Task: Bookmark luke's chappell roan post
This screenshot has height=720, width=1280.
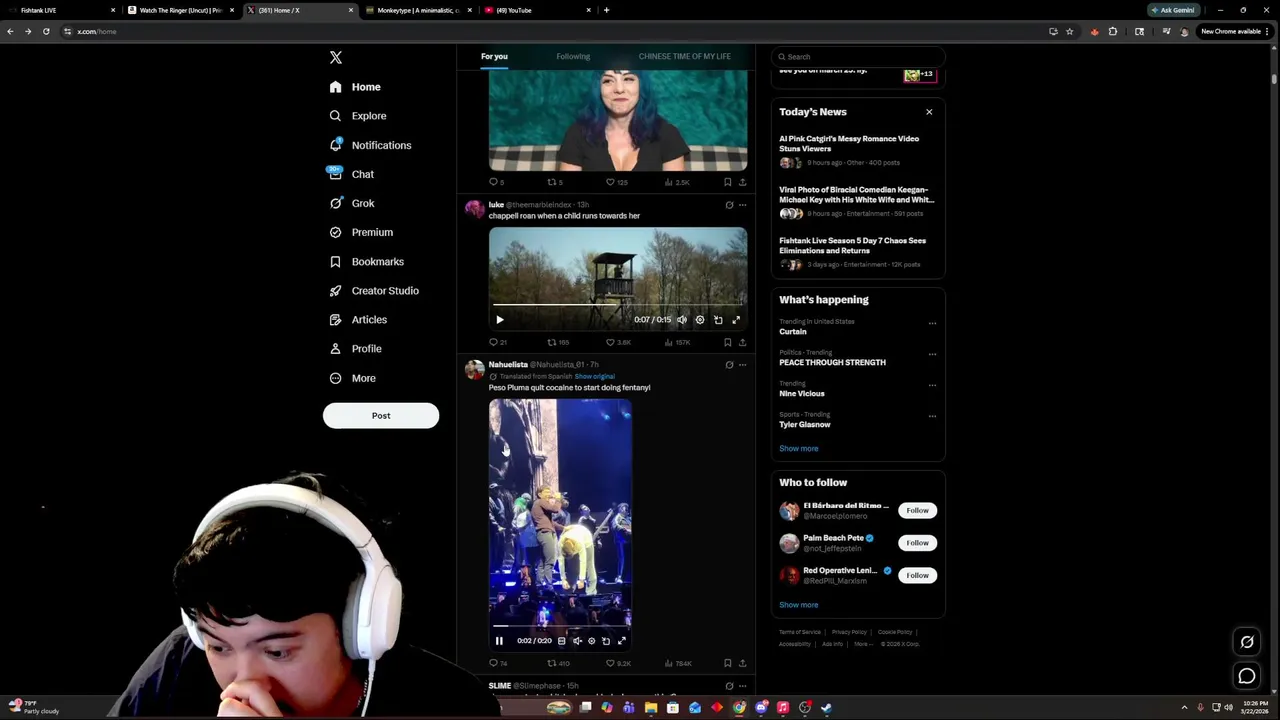Action: 727,342
